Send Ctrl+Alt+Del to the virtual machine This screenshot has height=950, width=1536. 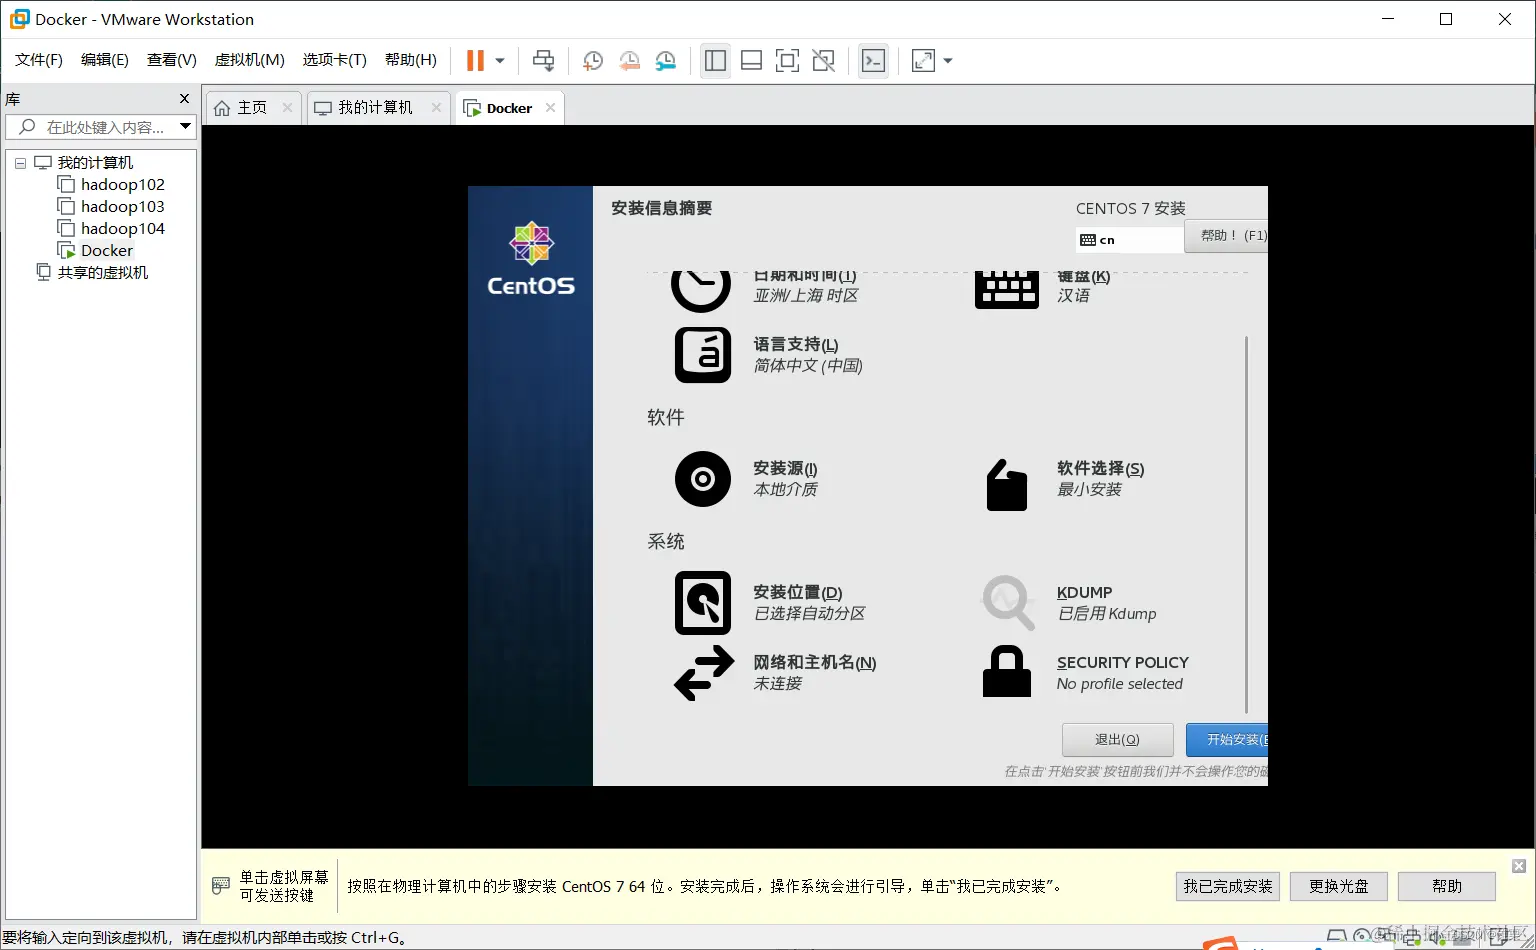tap(543, 61)
